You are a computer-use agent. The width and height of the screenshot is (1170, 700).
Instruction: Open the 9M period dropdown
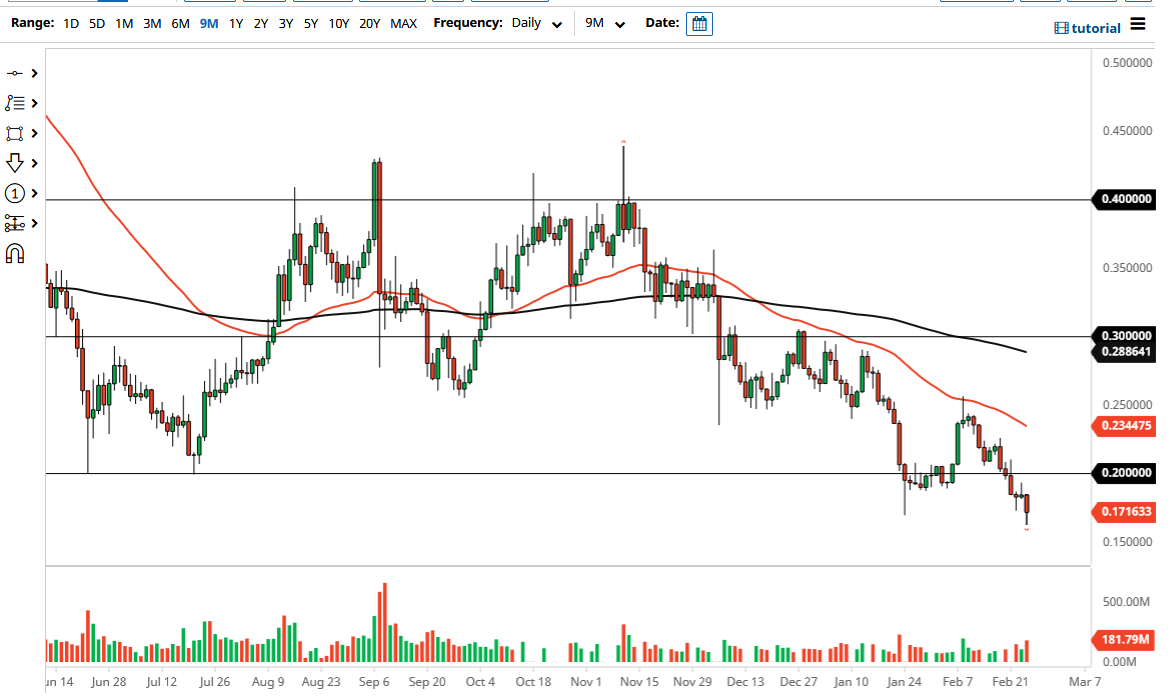[x=604, y=23]
